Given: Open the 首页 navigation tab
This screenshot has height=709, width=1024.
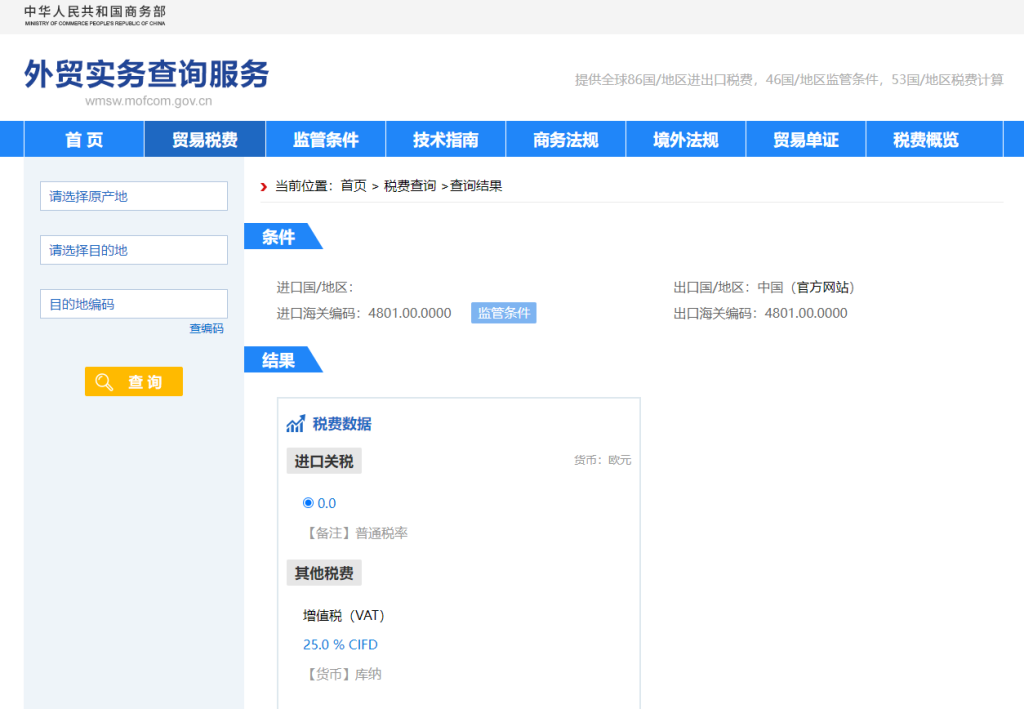Looking at the screenshot, I should click(84, 139).
